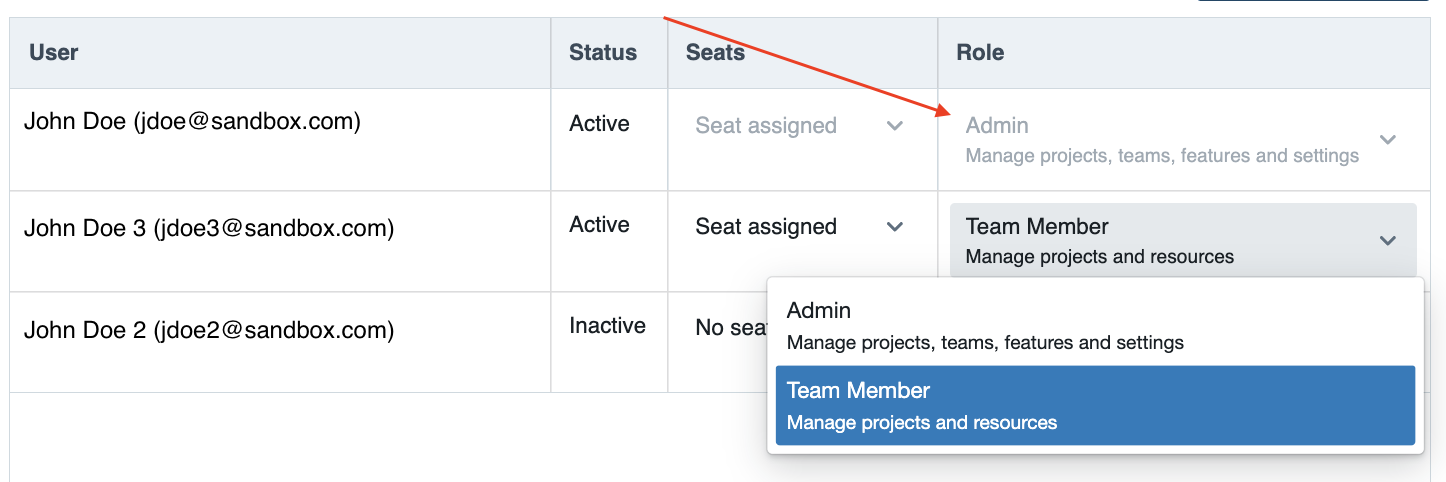
Task: Open John Doe 3's Seat assigned dropdown
Action: (x=800, y=227)
